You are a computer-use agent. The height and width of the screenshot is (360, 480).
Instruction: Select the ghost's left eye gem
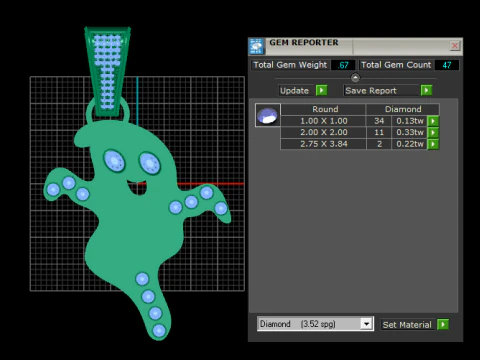pos(114,161)
